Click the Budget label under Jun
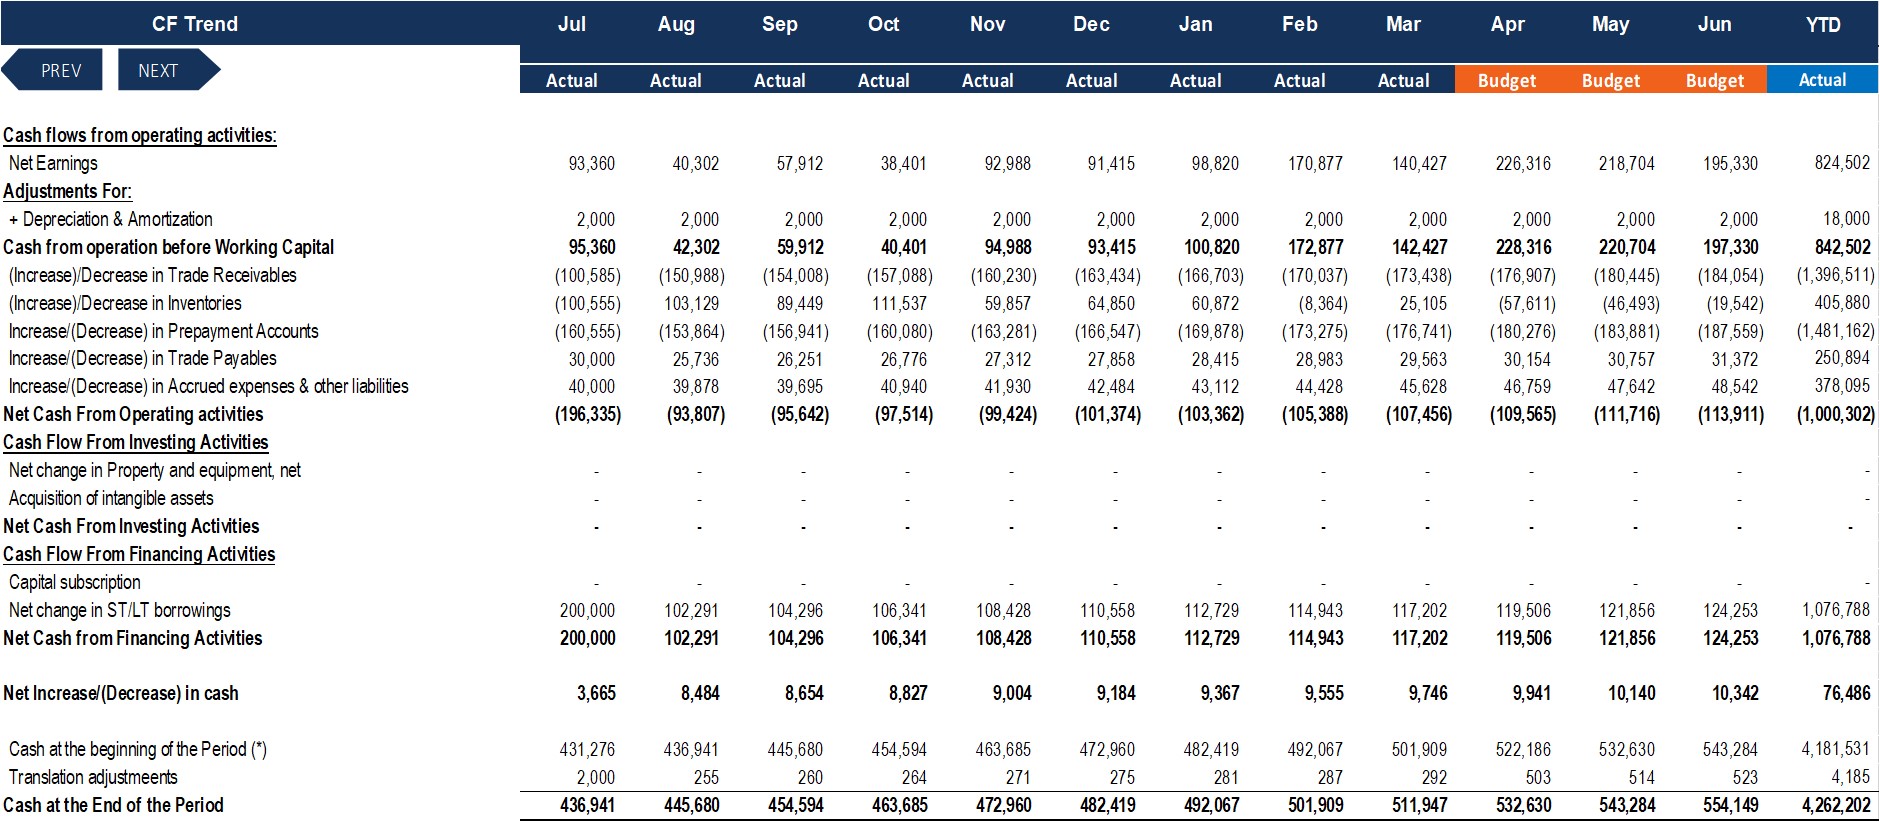 point(1715,80)
